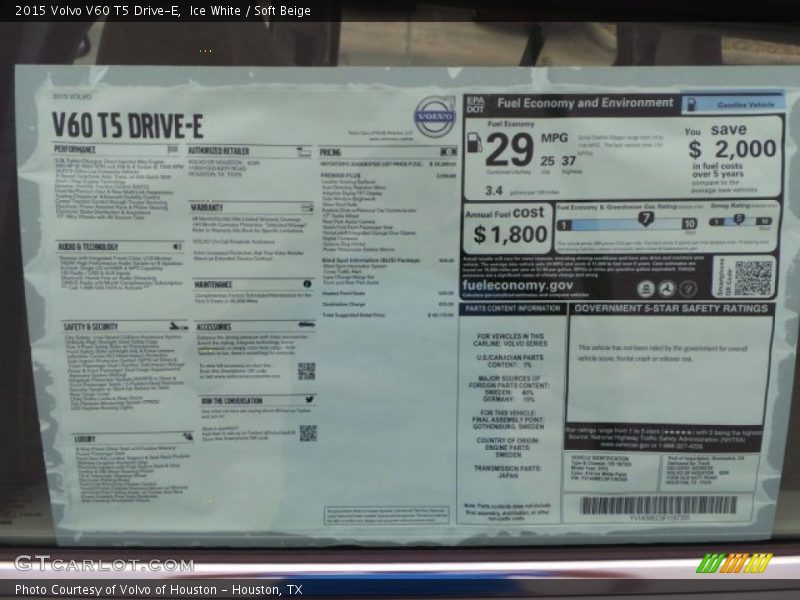Click the ACCESSORIES section heading
This screenshot has height=600, width=800.
214,327
